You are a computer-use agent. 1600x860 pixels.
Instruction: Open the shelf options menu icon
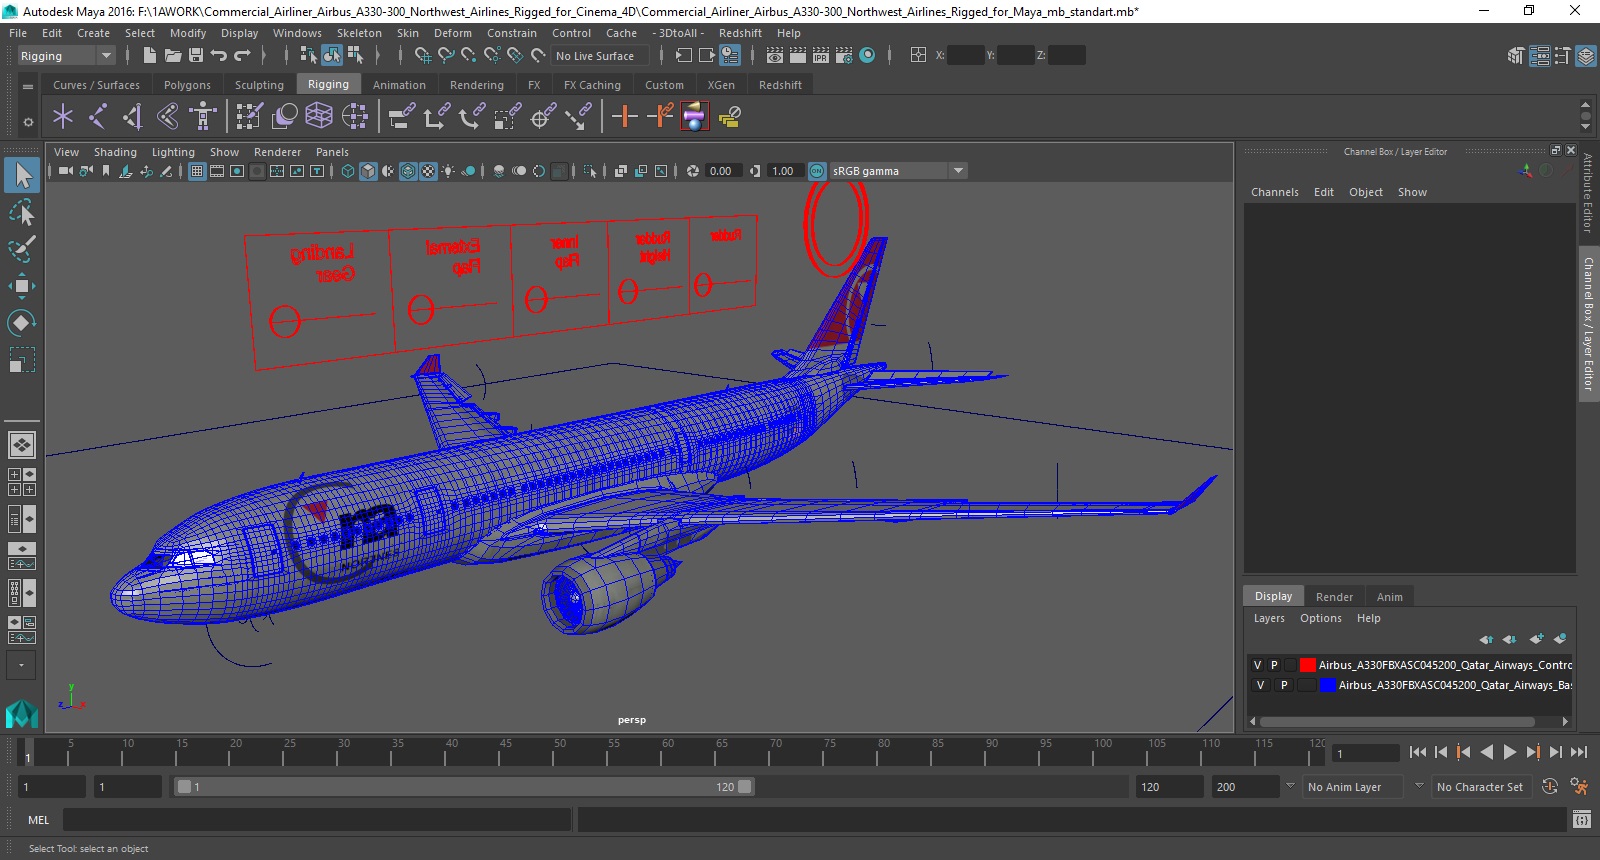click(28, 122)
